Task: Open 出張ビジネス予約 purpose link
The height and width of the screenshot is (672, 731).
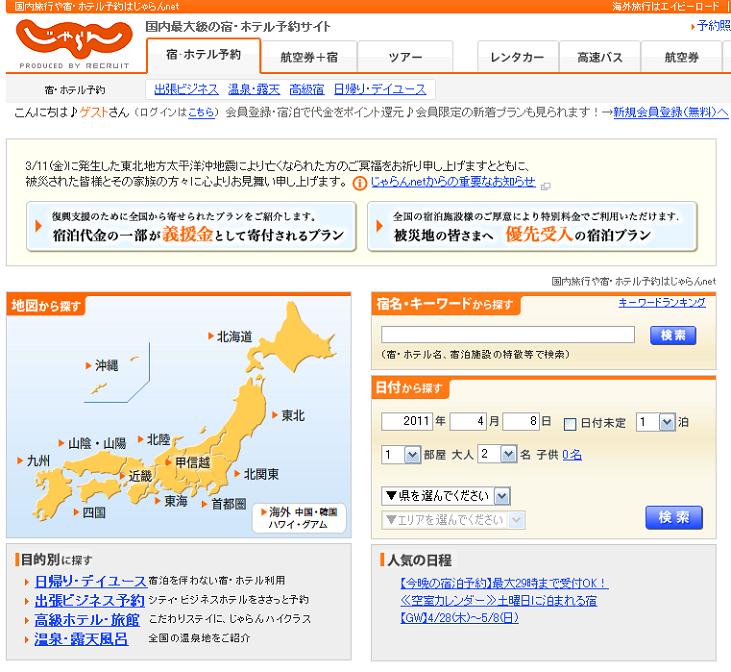Action: [90, 600]
